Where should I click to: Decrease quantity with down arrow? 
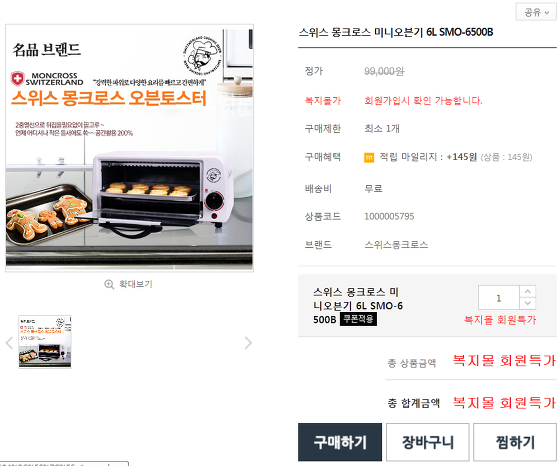pos(528,304)
